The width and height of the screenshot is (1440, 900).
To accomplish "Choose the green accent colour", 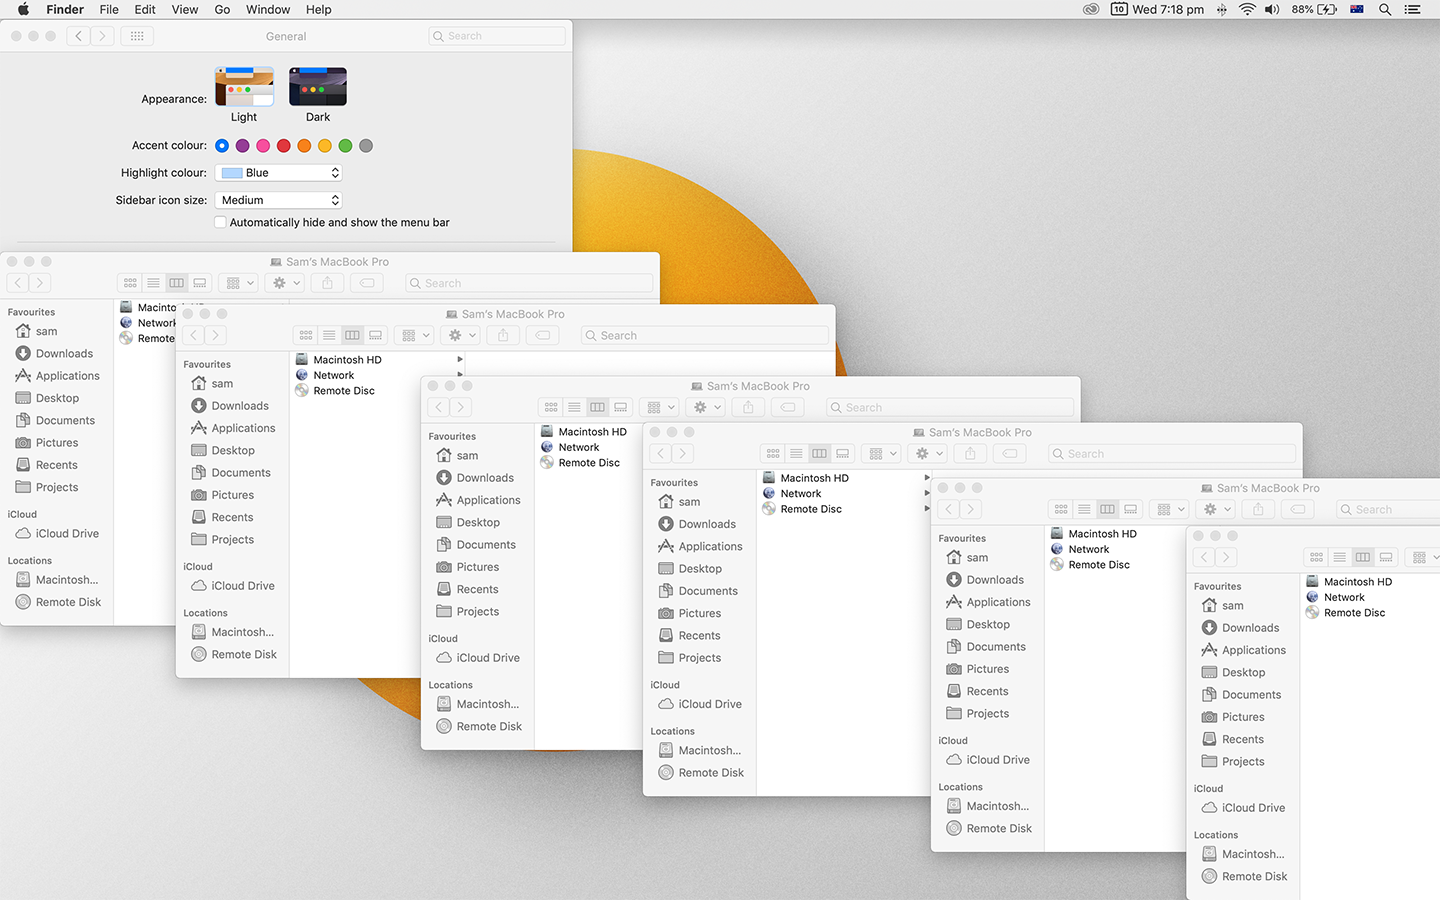I will tap(345, 146).
